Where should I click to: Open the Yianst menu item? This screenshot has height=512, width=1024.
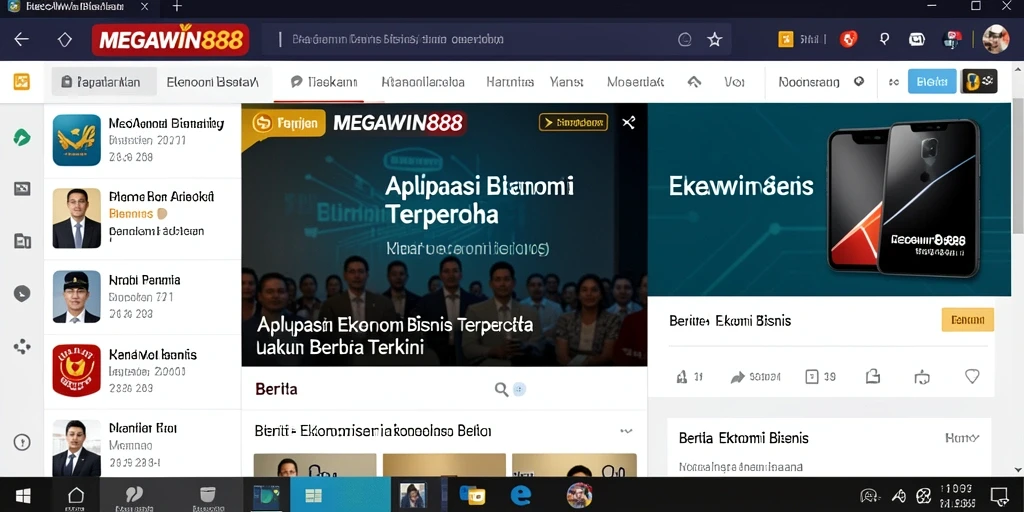coord(566,82)
